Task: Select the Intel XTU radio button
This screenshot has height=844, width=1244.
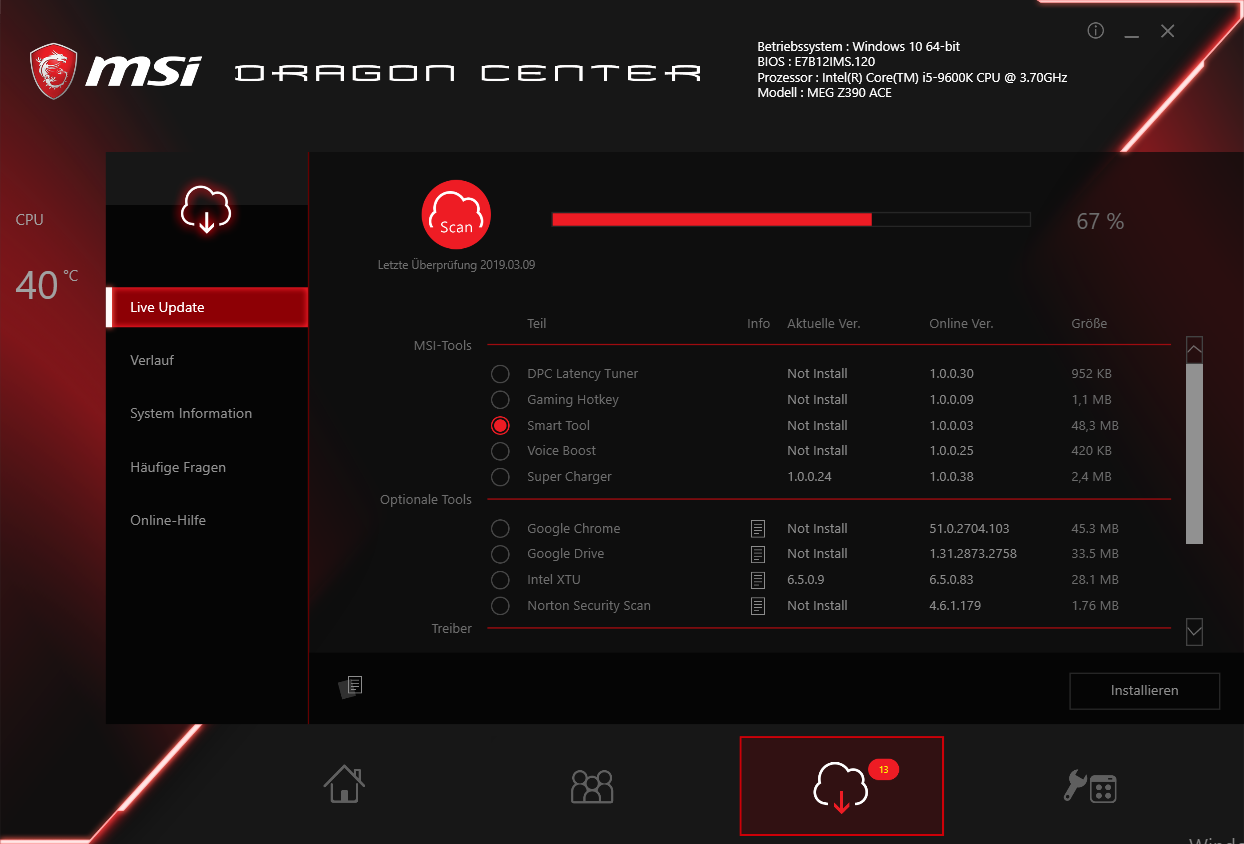Action: 500,580
